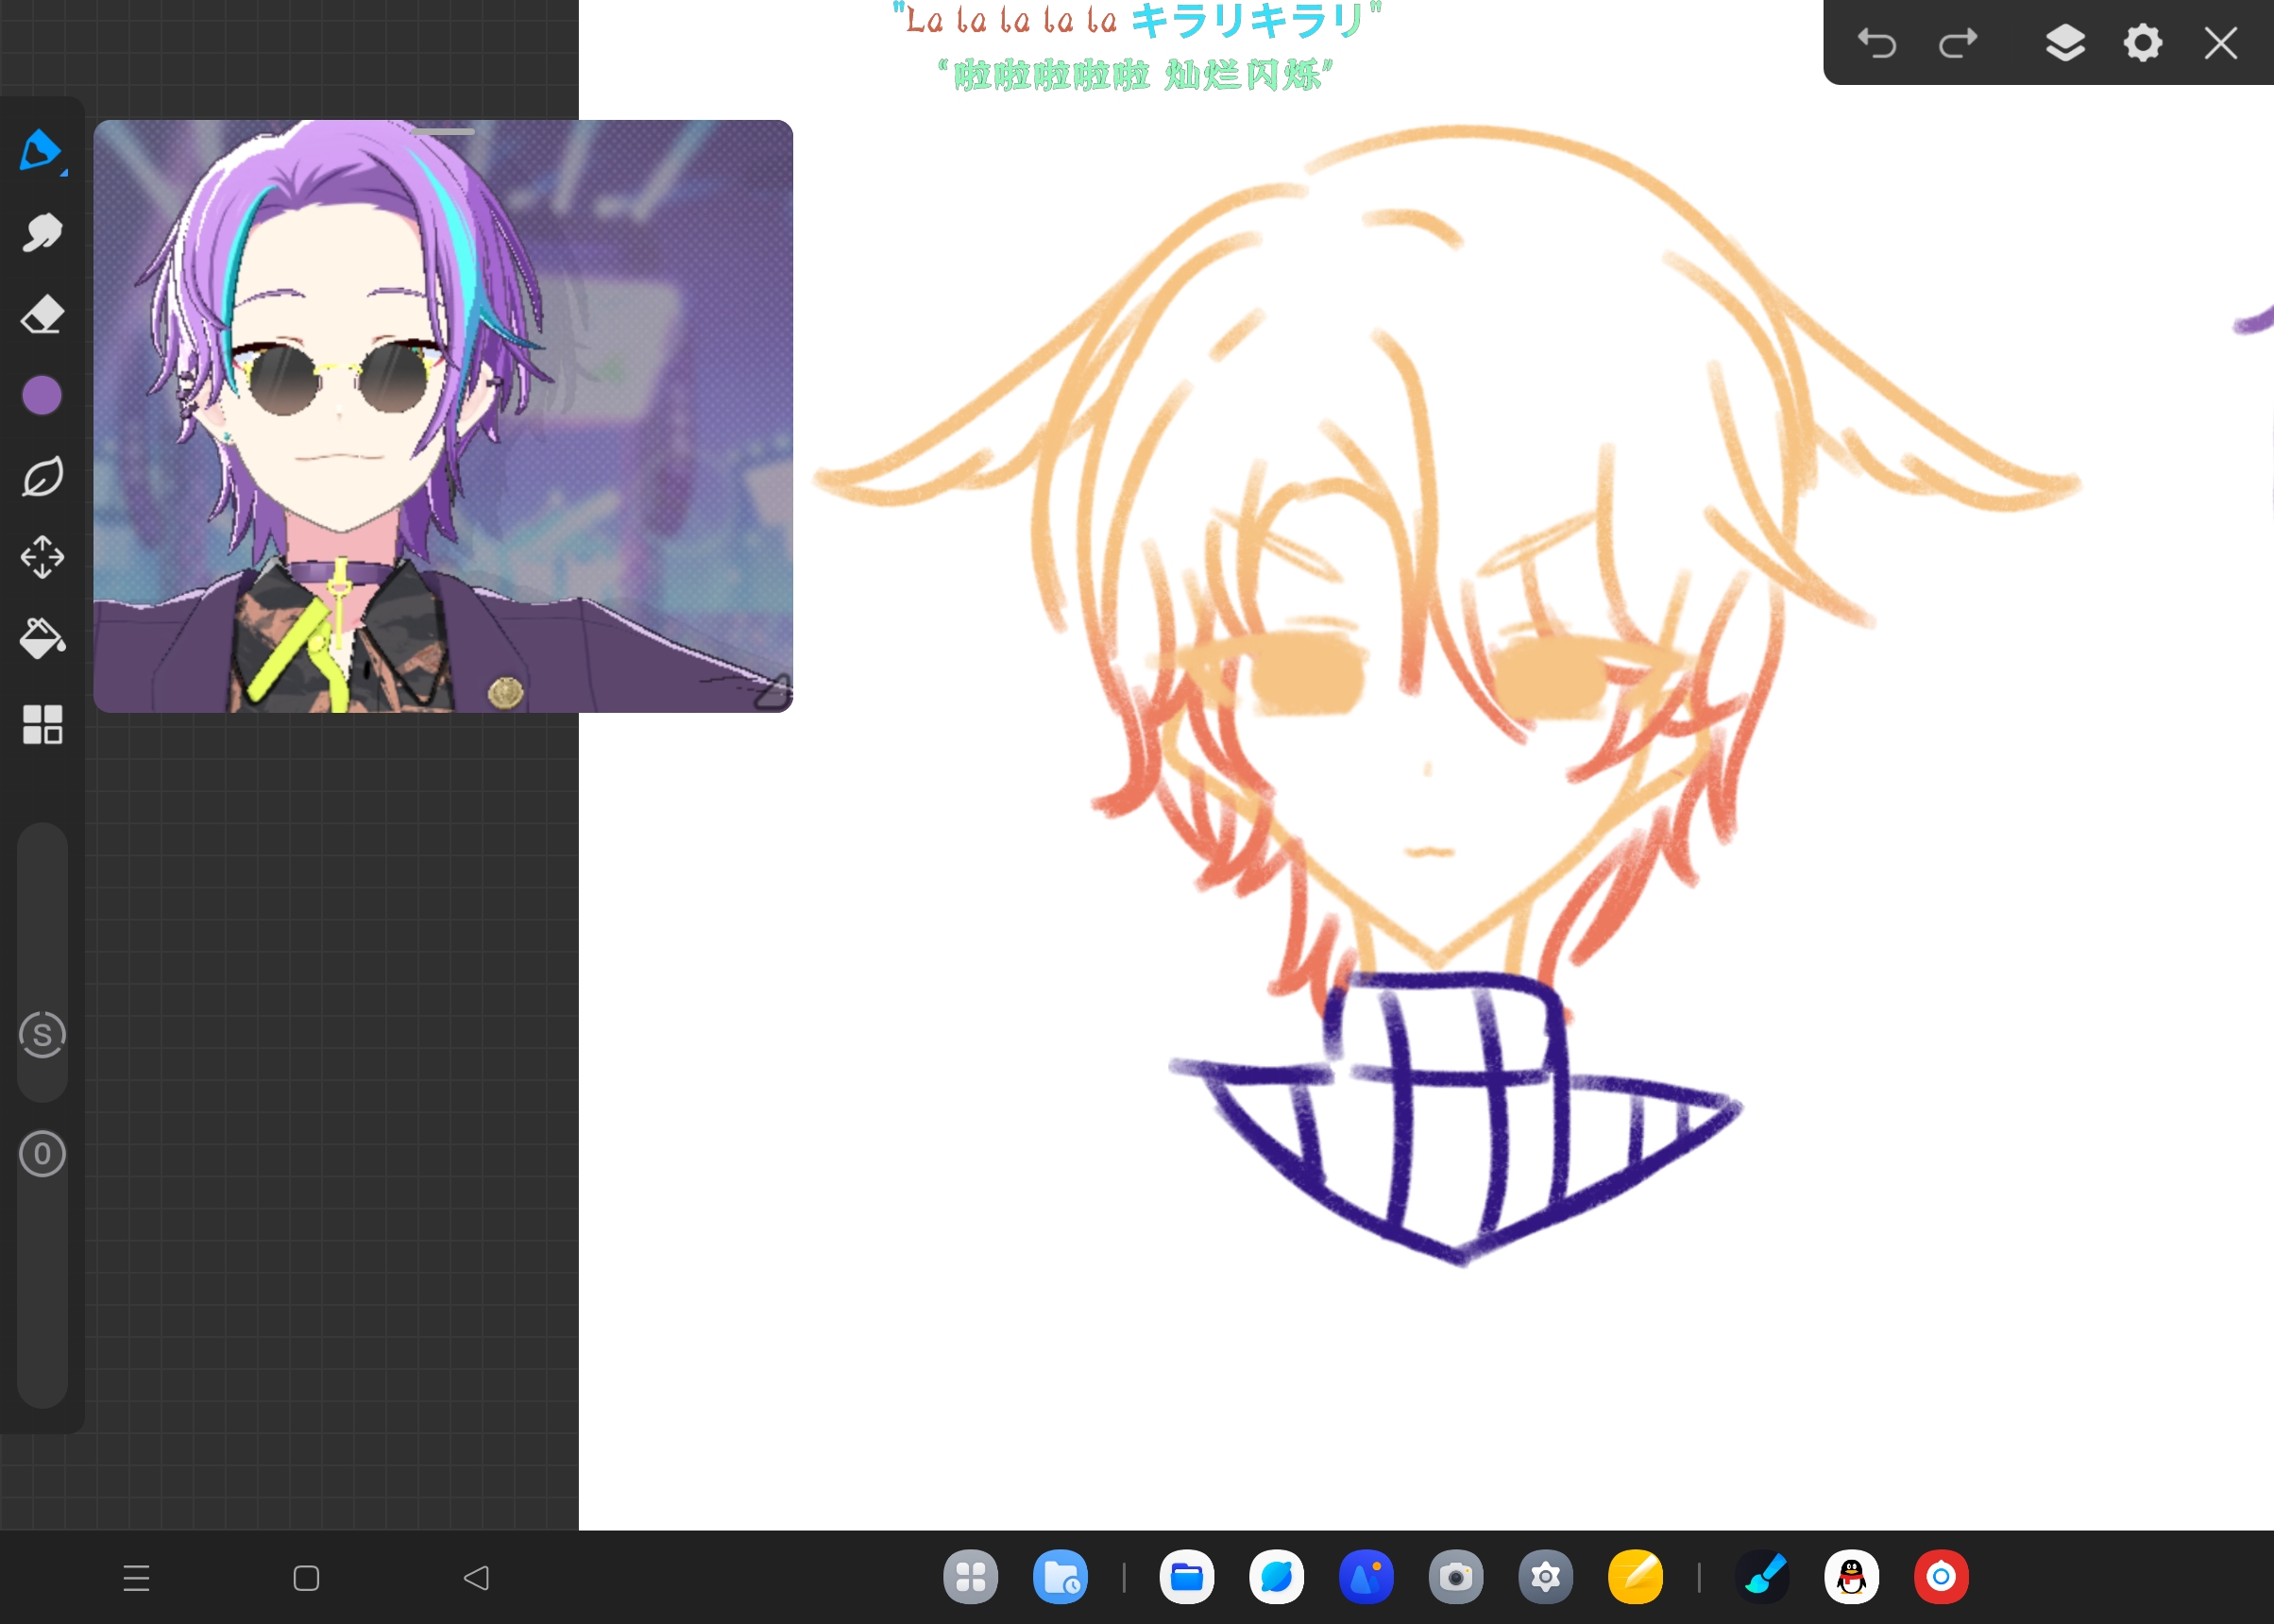Undo the last stroke

tap(1877, 43)
